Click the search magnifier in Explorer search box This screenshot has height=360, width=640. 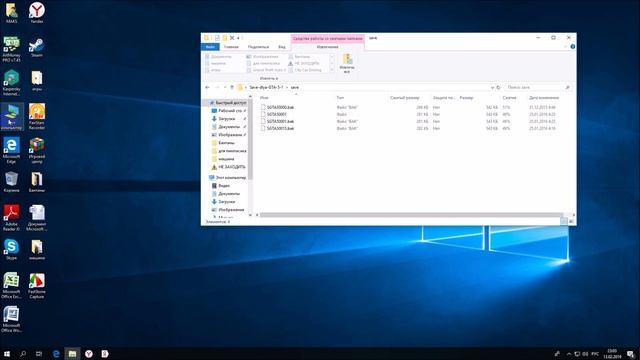(567, 87)
